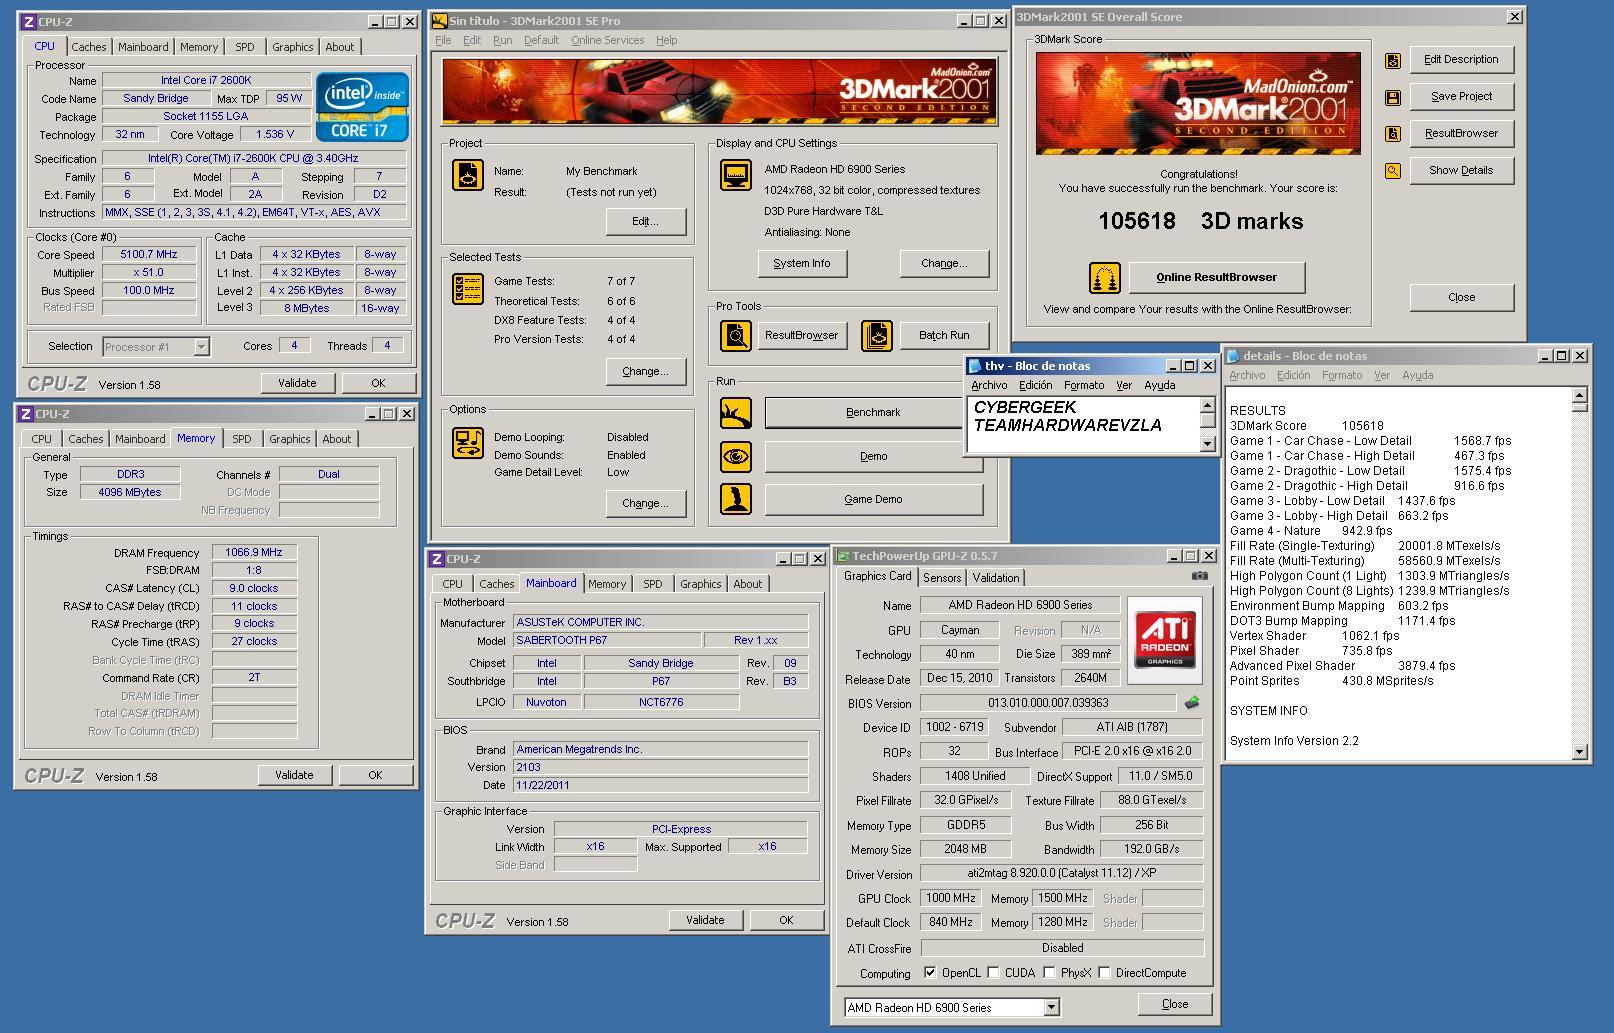Click the Close button in GPU-Z
This screenshot has width=1614, height=1033.
(1175, 1004)
